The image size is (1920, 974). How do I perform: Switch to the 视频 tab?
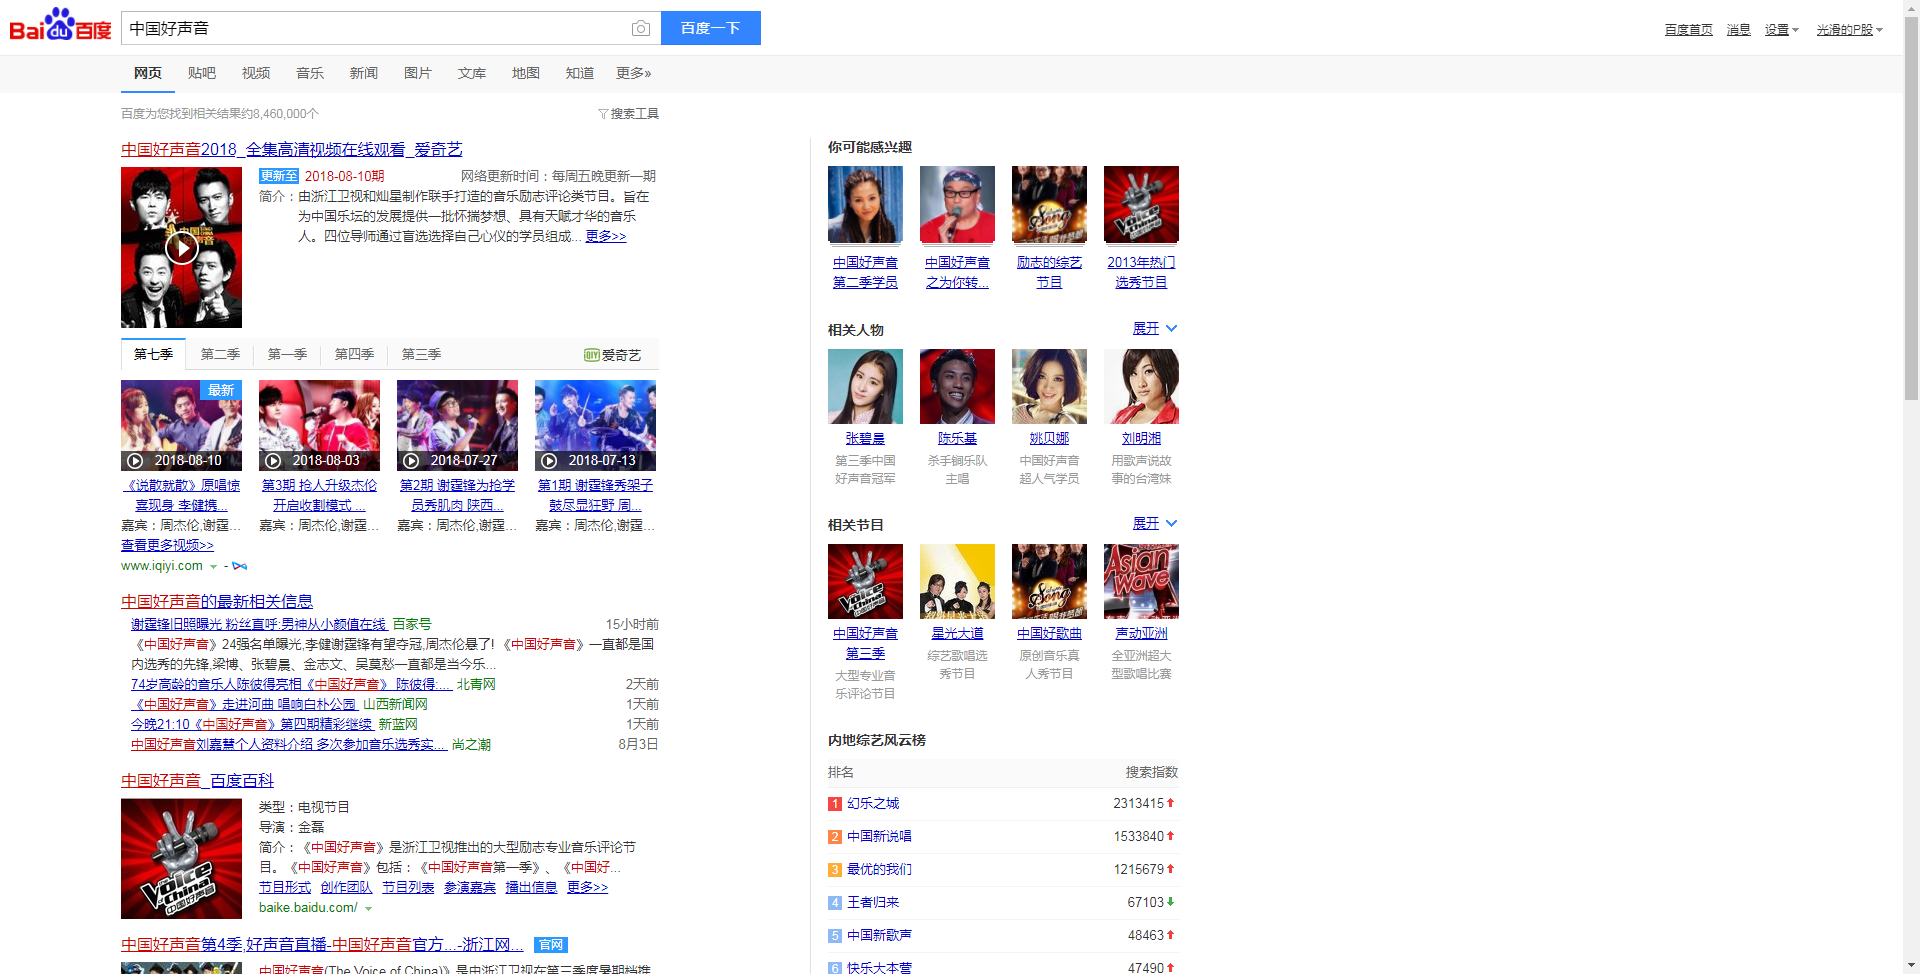tap(255, 73)
